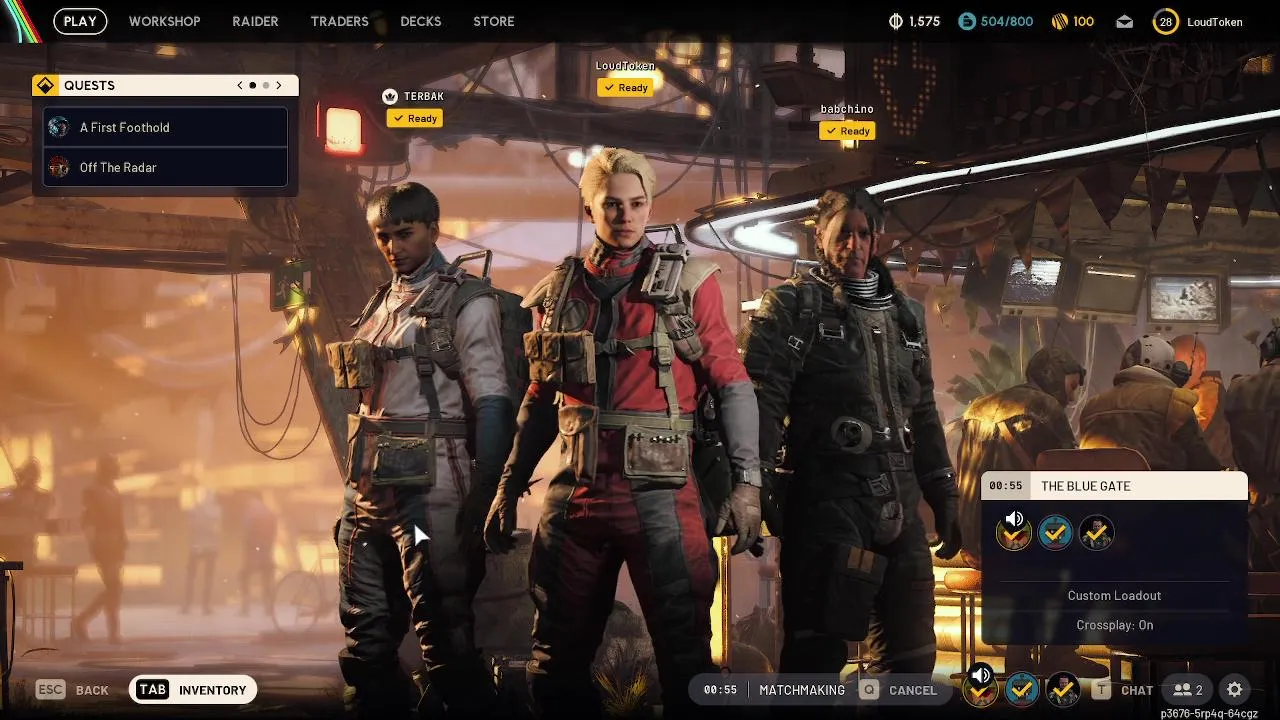CANCEL the matchmaking
Viewport: 1280px width, 720px height.
click(913, 690)
